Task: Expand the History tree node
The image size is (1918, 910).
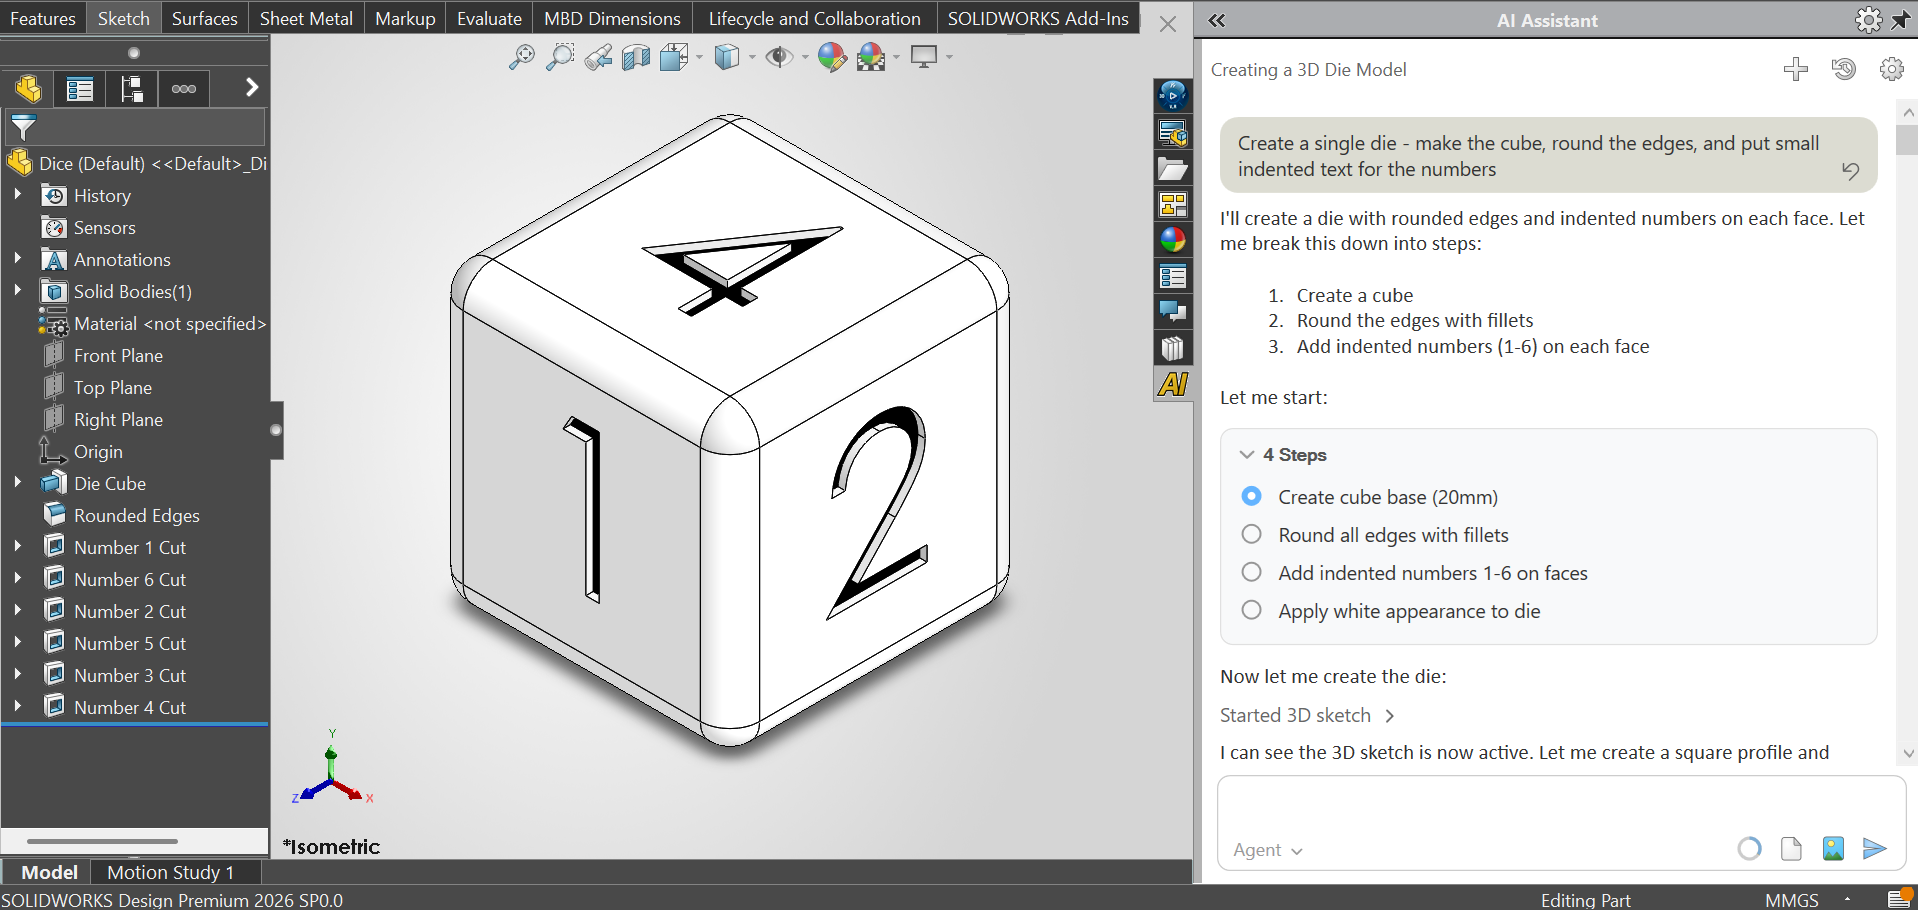Action: (17, 195)
